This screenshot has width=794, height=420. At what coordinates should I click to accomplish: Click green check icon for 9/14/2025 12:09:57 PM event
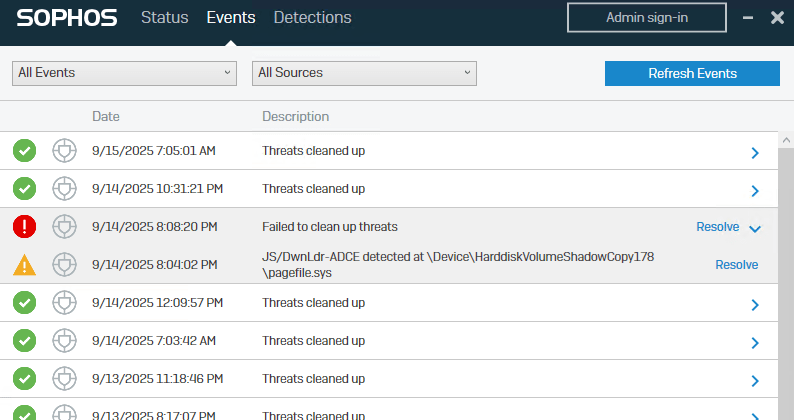coord(24,303)
